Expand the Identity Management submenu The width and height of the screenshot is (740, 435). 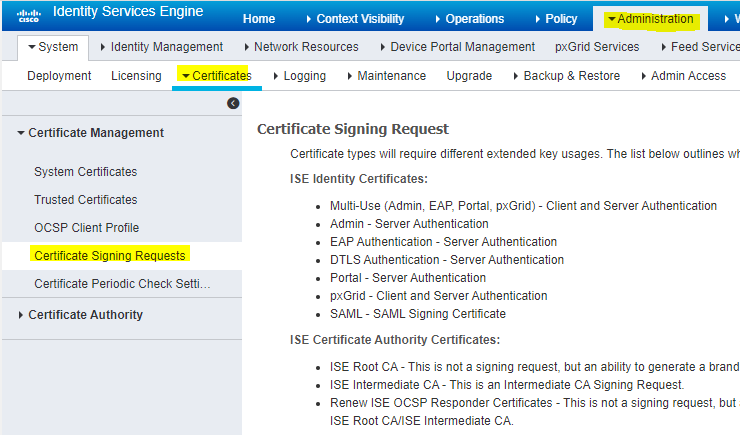coord(162,47)
